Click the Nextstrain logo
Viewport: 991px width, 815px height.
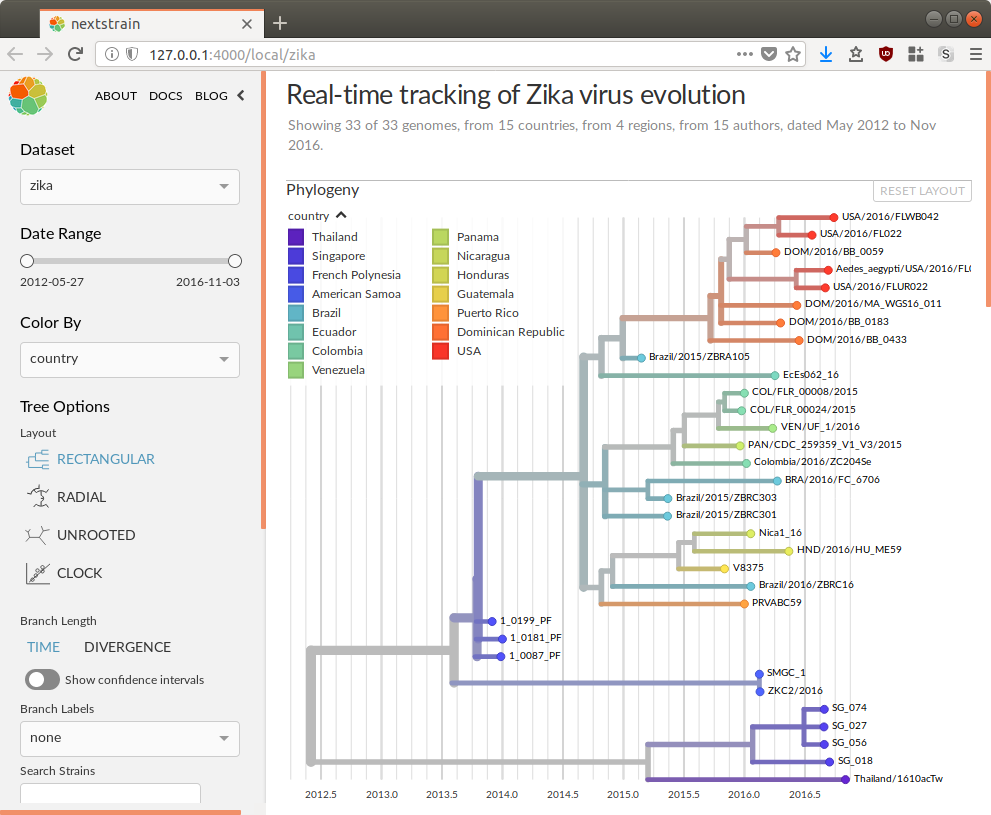[x=27, y=96]
